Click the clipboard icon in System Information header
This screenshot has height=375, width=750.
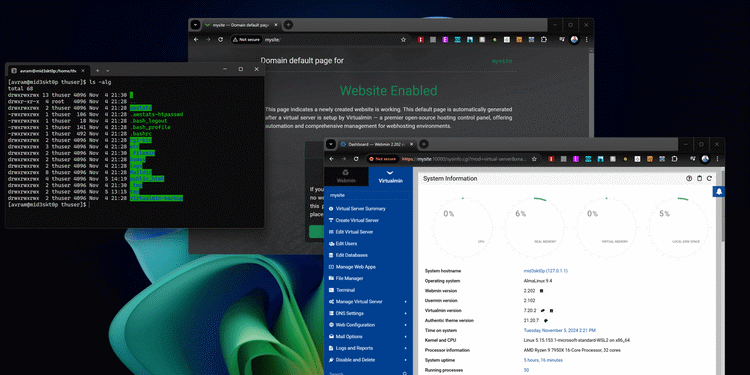(x=699, y=178)
